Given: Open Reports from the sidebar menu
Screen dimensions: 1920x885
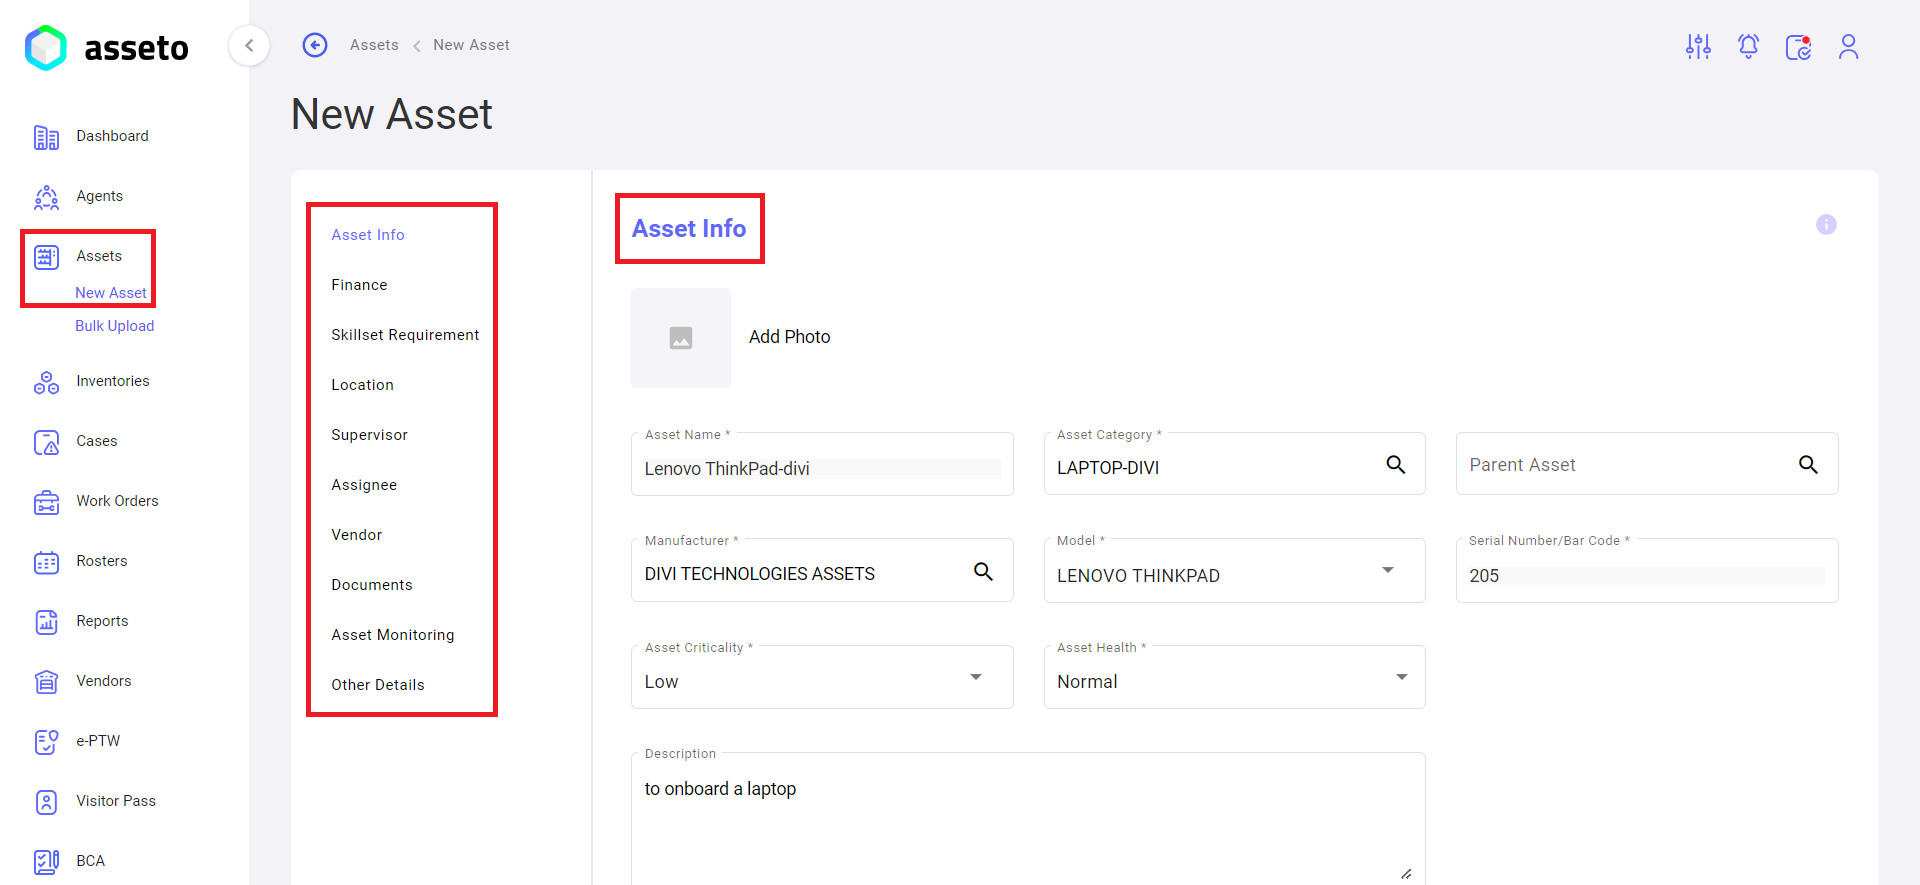Looking at the screenshot, I should point(102,621).
